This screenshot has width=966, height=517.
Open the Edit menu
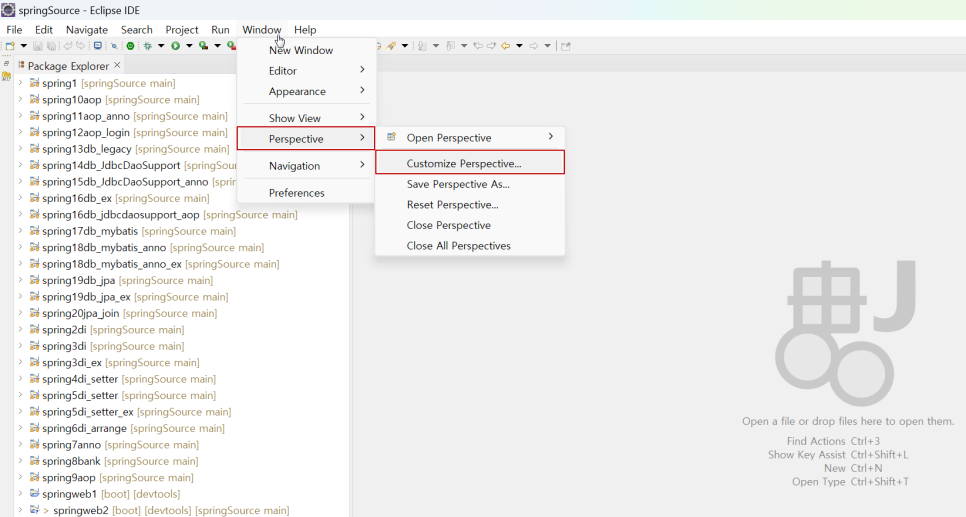pos(44,30)
